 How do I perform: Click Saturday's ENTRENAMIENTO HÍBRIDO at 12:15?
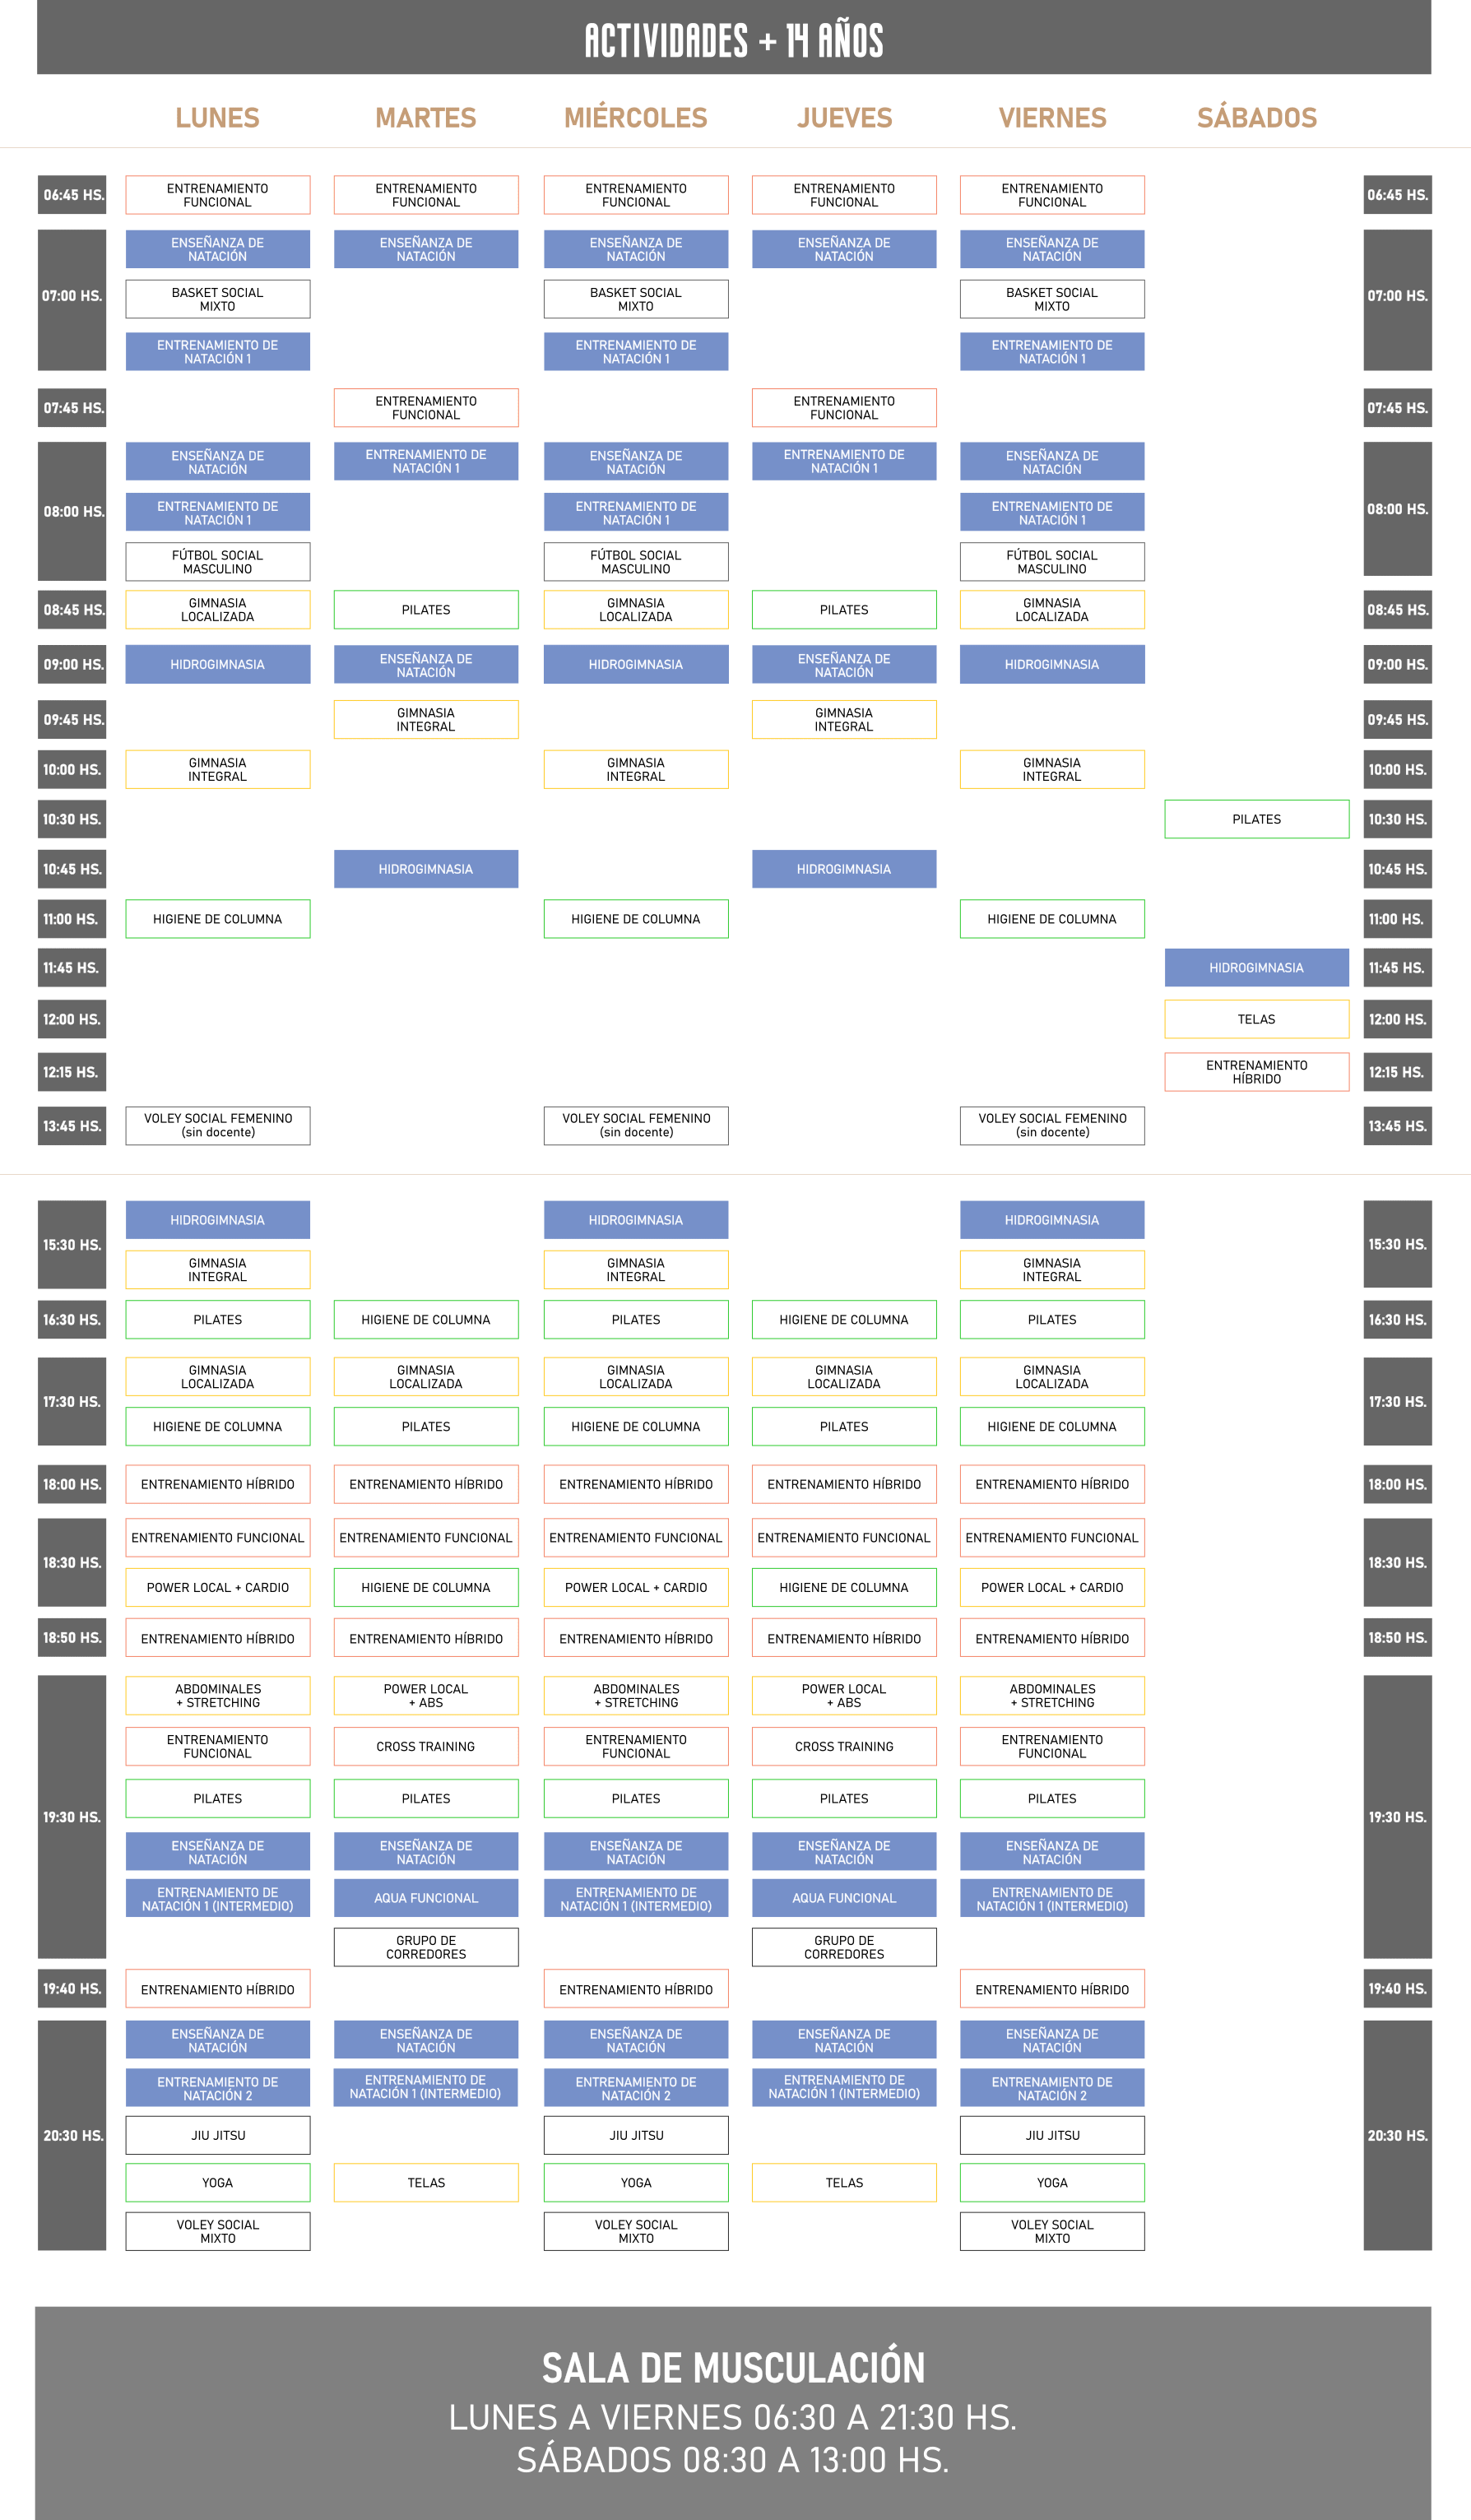(1256, 1072)
